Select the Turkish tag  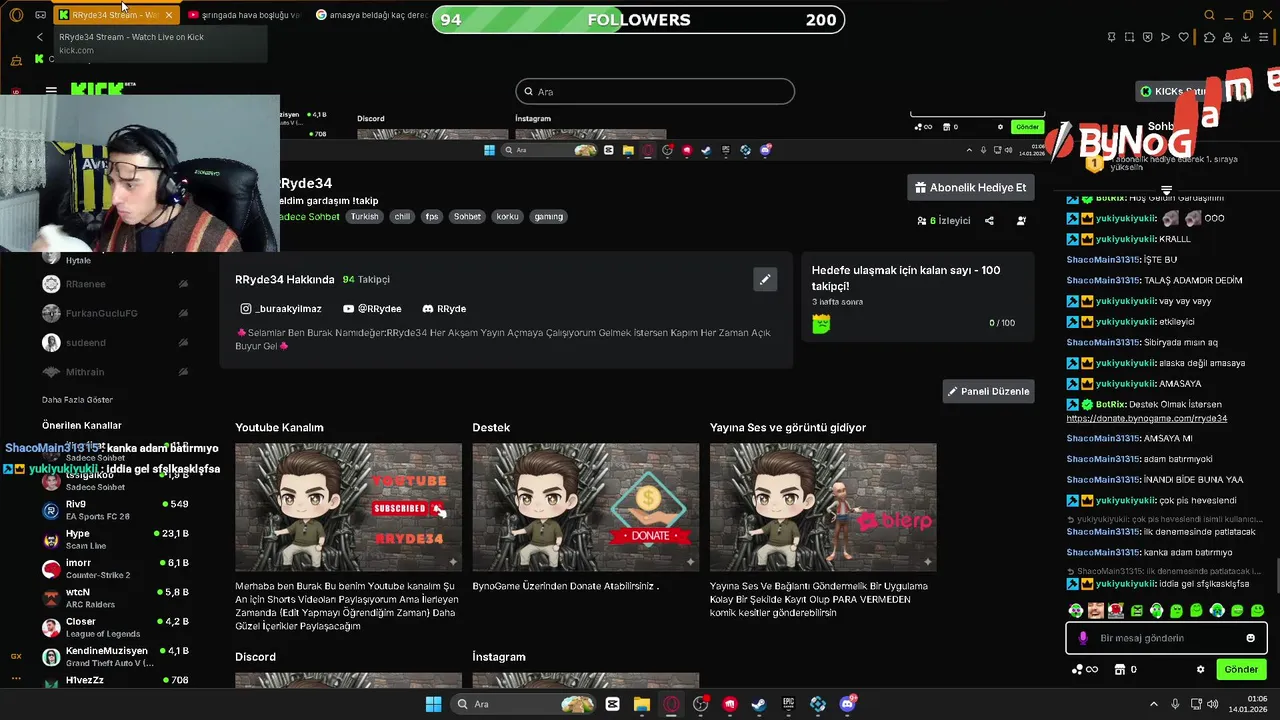tap(364, 216)
